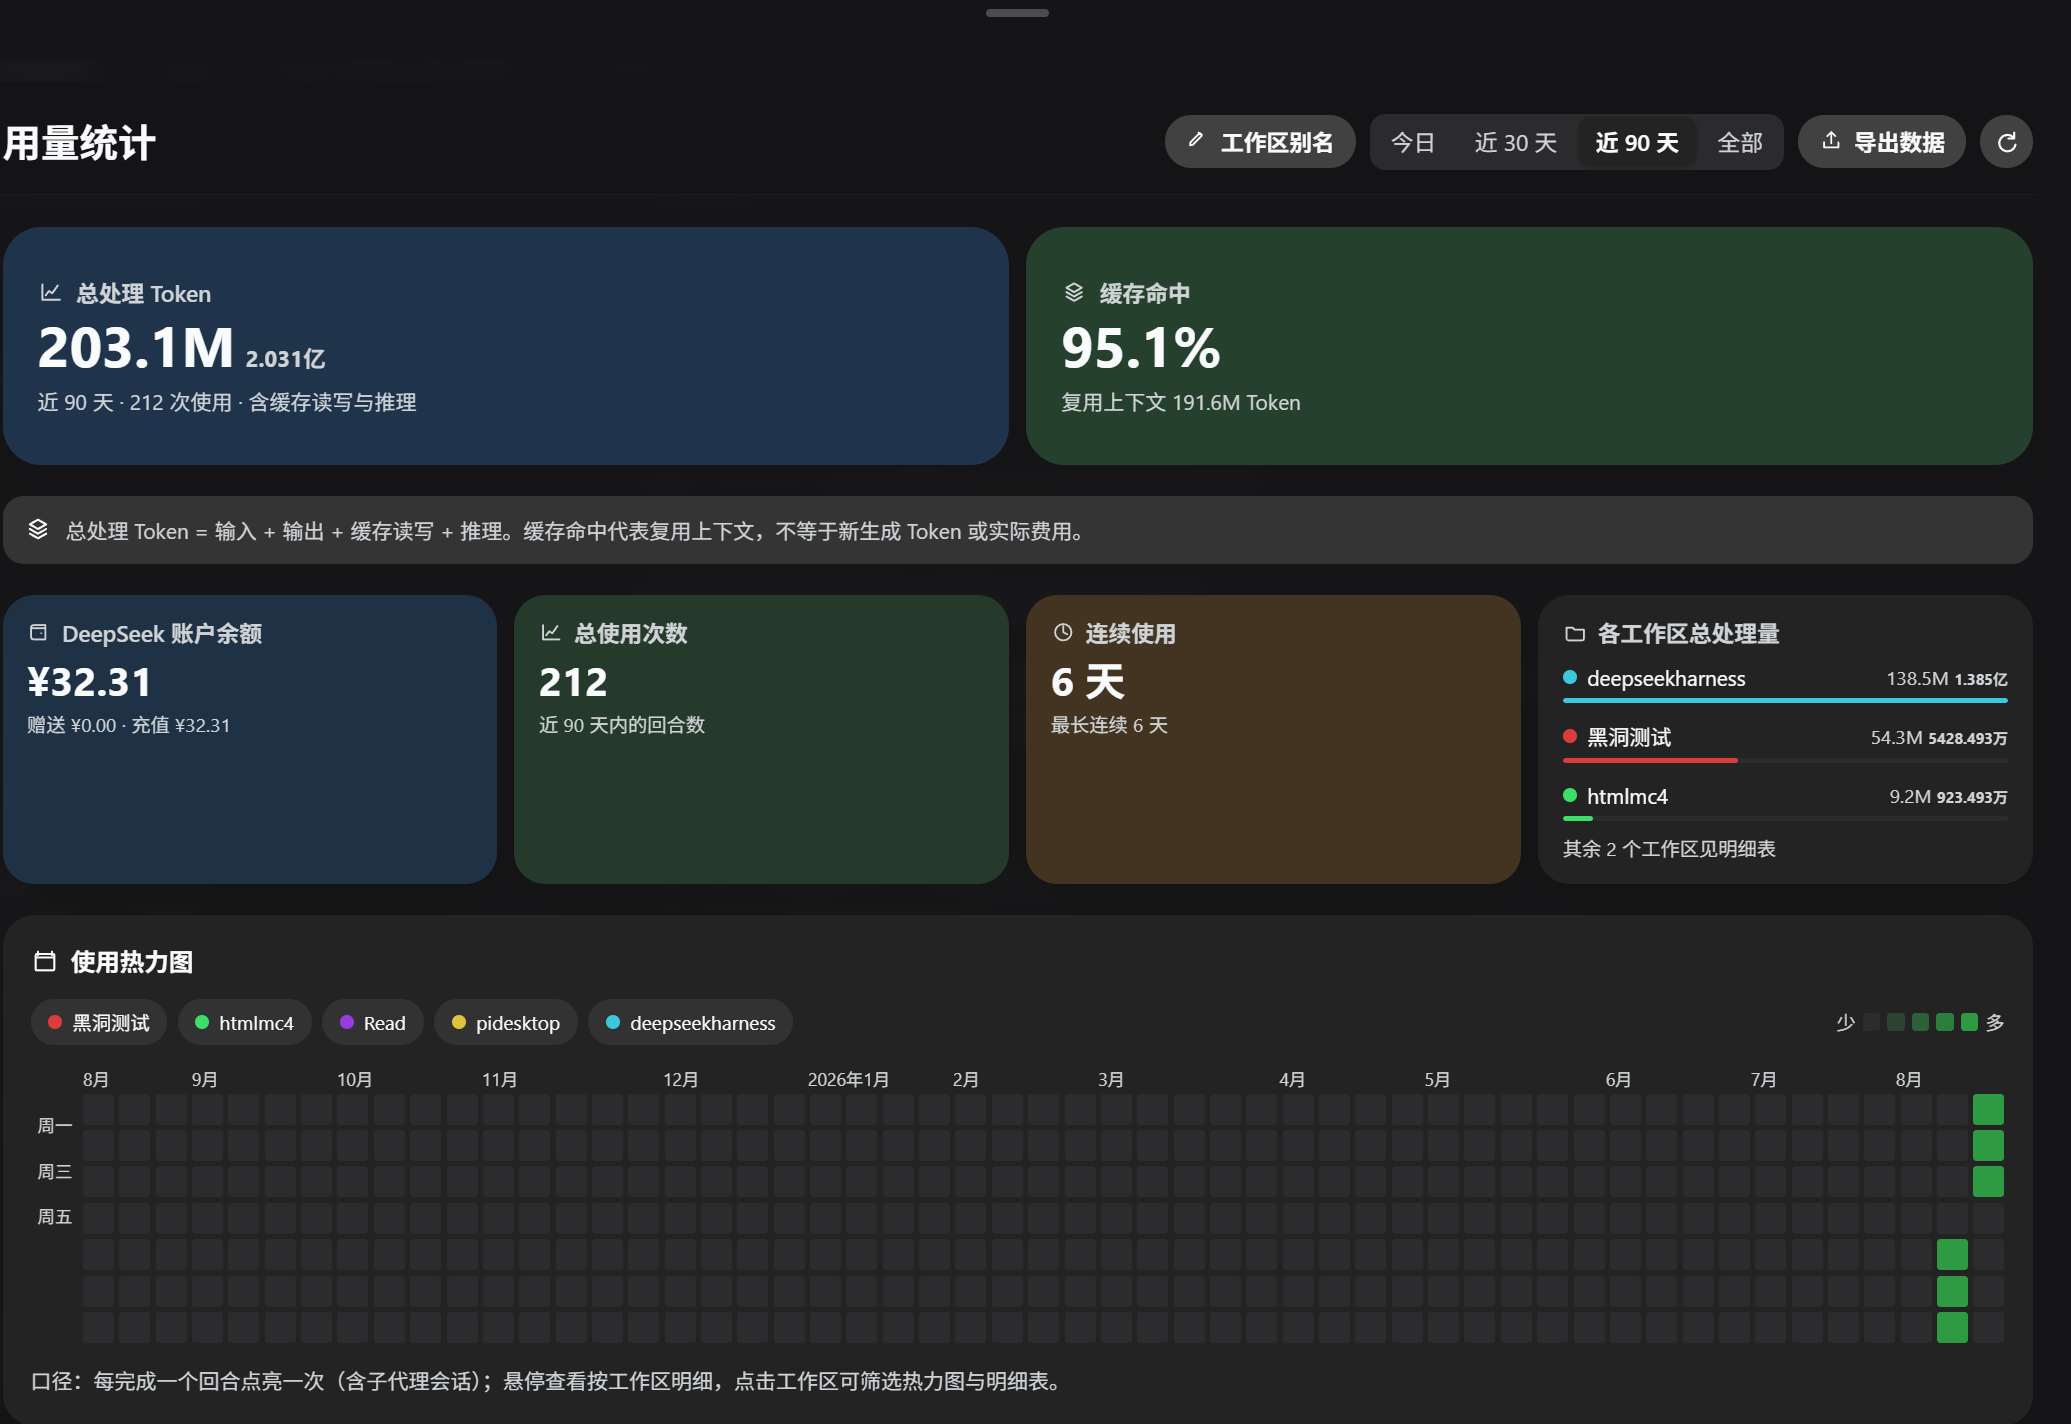Click the deepseekharness workspace row
This screenshot has width=2071, height=1424.
point(1785,685)
